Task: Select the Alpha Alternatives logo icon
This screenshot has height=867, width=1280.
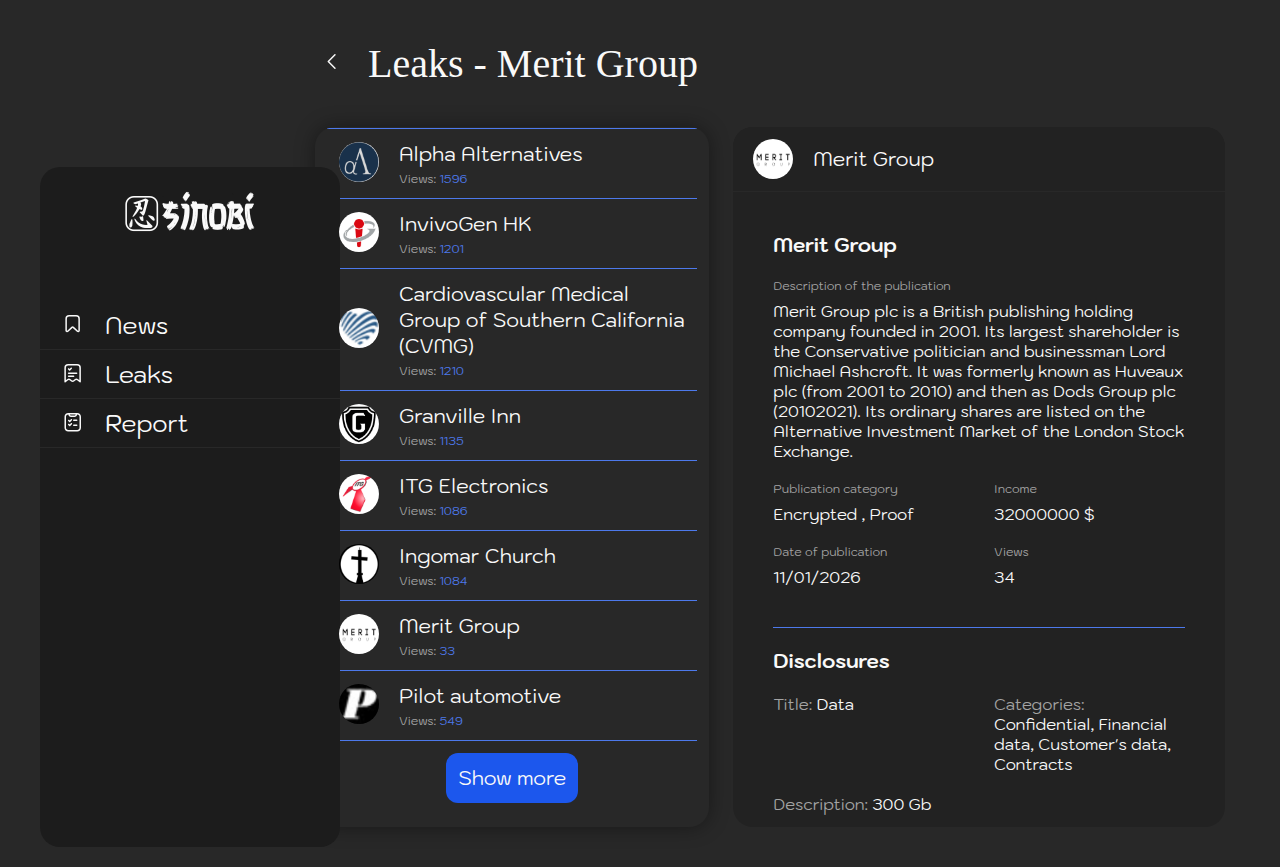Action: pyautogui.click(x=359, y=162)
